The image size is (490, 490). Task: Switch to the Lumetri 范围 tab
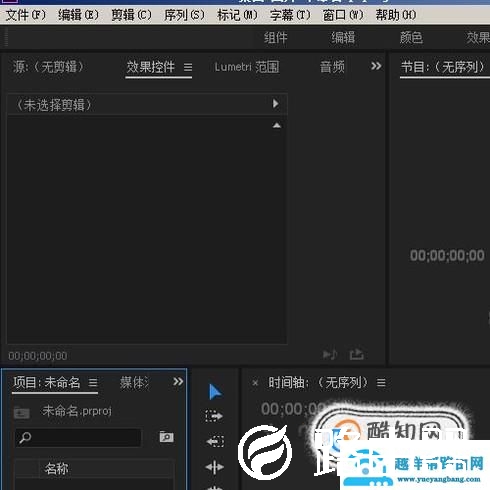click(247, 67)
